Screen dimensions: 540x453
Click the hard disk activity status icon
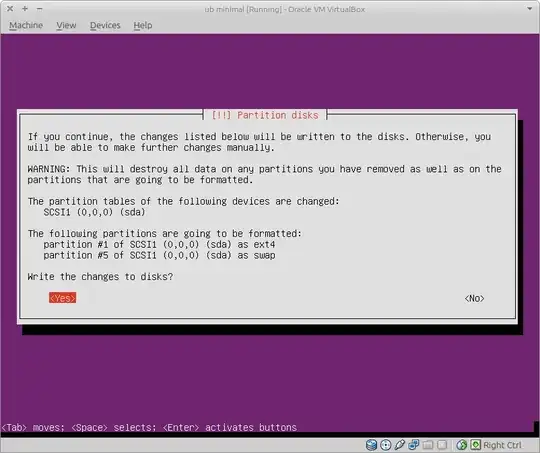371,445
